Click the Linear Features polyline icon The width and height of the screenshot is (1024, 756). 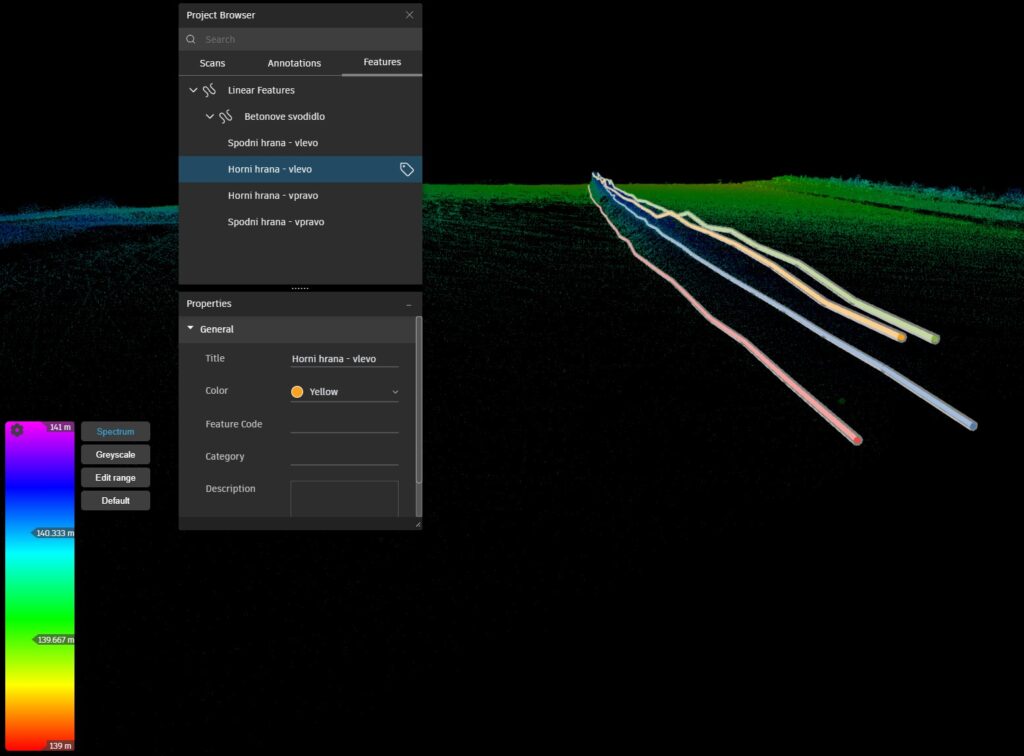point(210,90)
